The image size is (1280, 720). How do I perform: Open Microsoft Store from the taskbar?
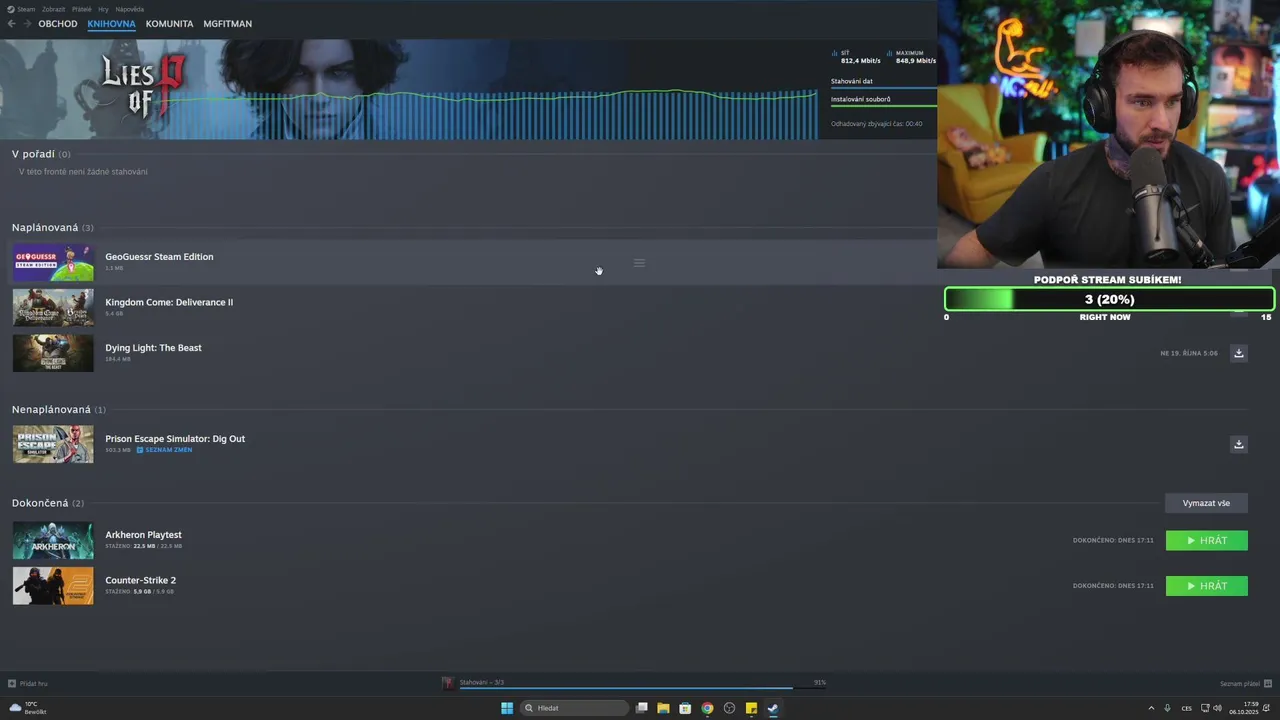[685, 708]
